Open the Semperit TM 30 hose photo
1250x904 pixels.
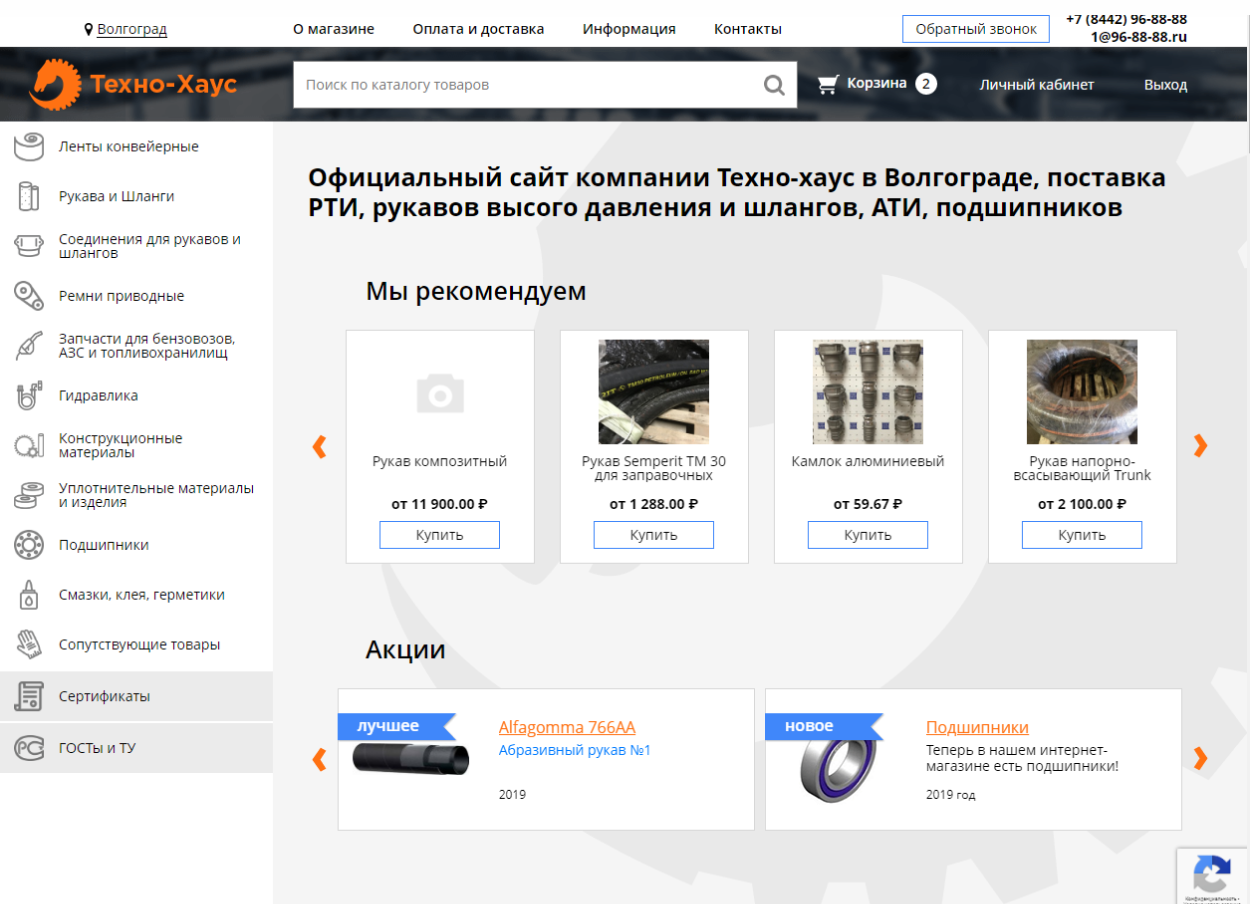point(654,392)
